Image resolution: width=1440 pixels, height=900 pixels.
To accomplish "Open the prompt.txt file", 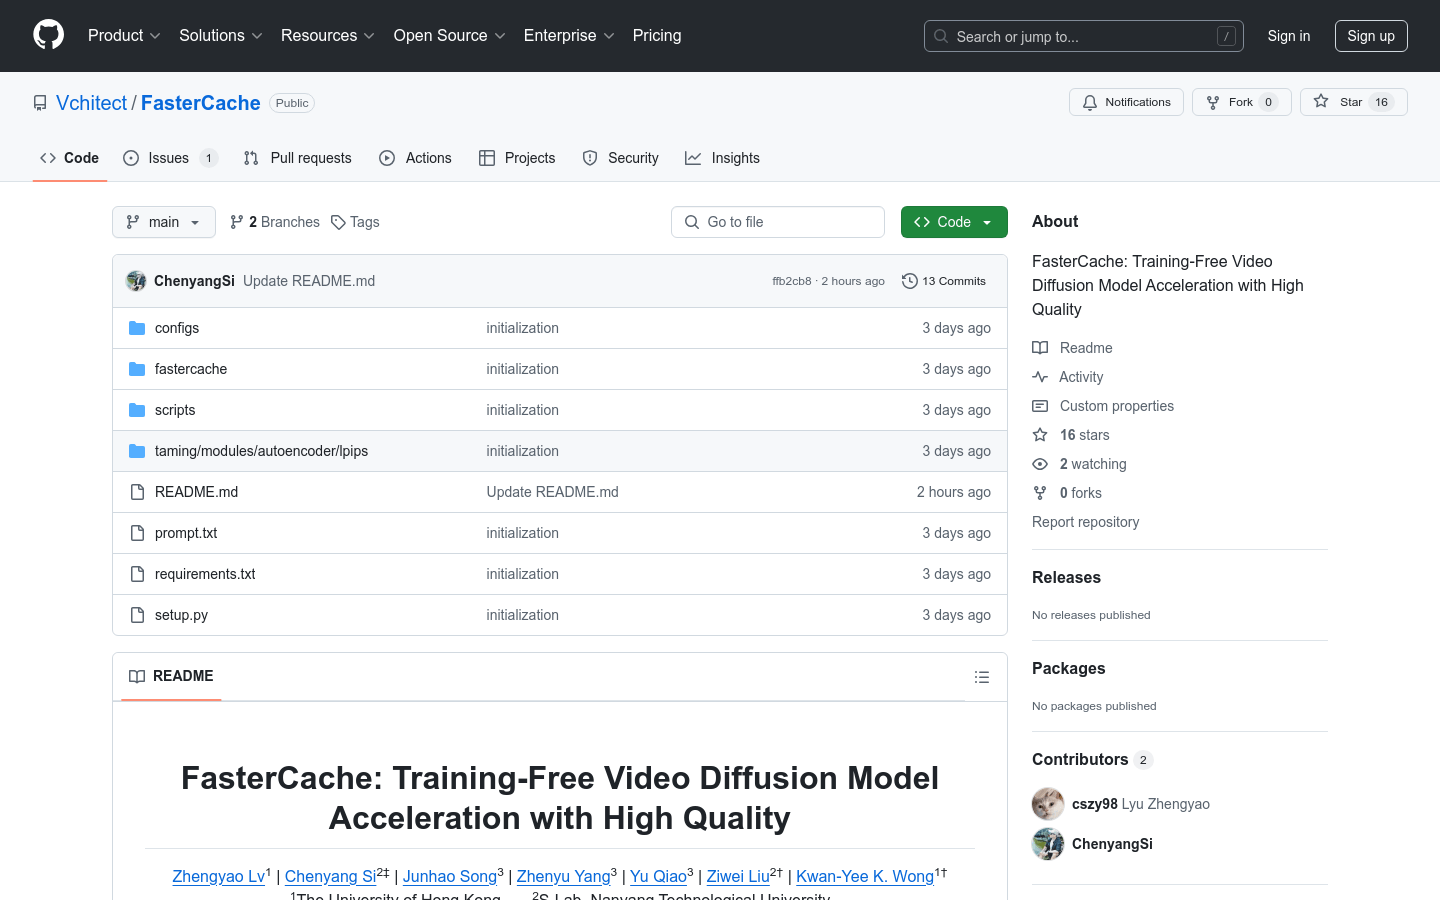I will pyautogui.click(x=186, y=533).
